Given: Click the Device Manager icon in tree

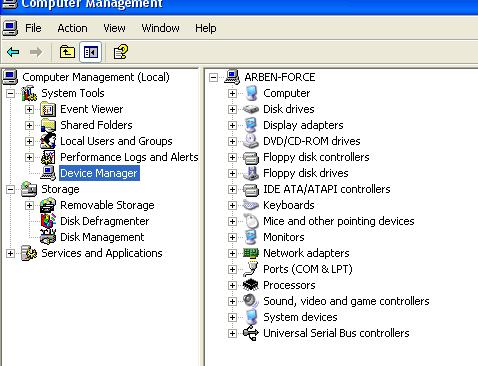Looking at the screenshot, I should click(x=48, y=173).
